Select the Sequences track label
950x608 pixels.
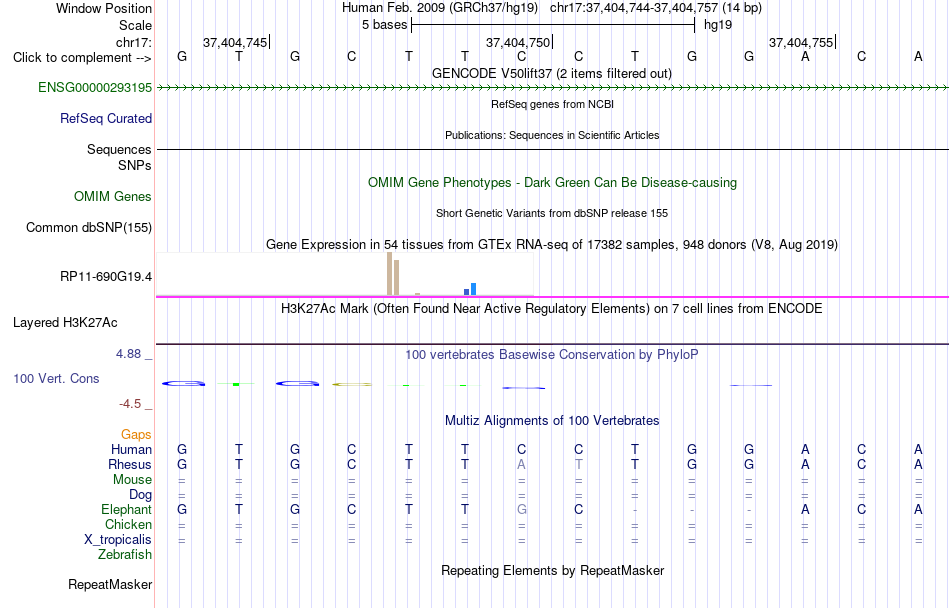tap(119, 149)
